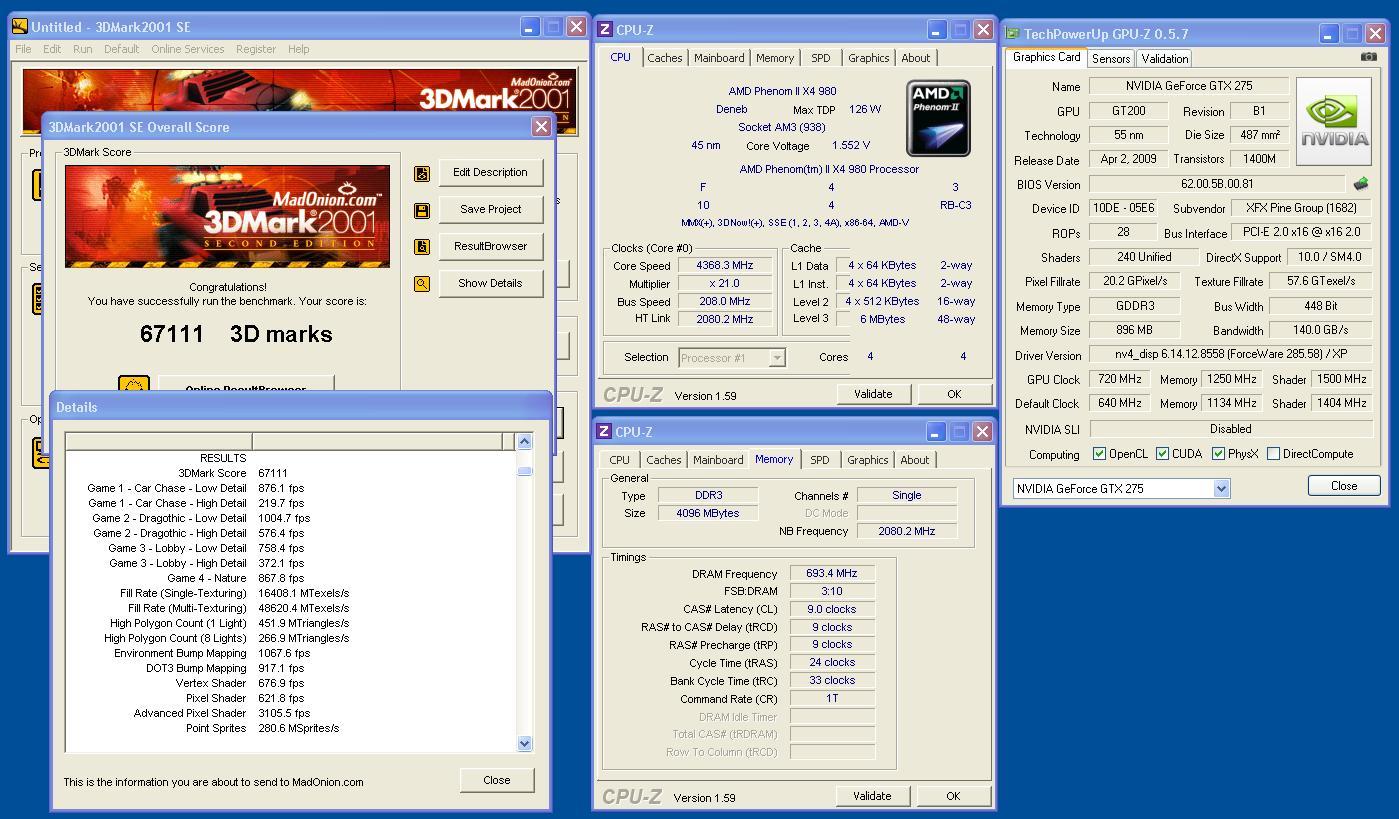
Task: Open the Online Services menu
Action: pyautogui.click(x=188, y=49)
